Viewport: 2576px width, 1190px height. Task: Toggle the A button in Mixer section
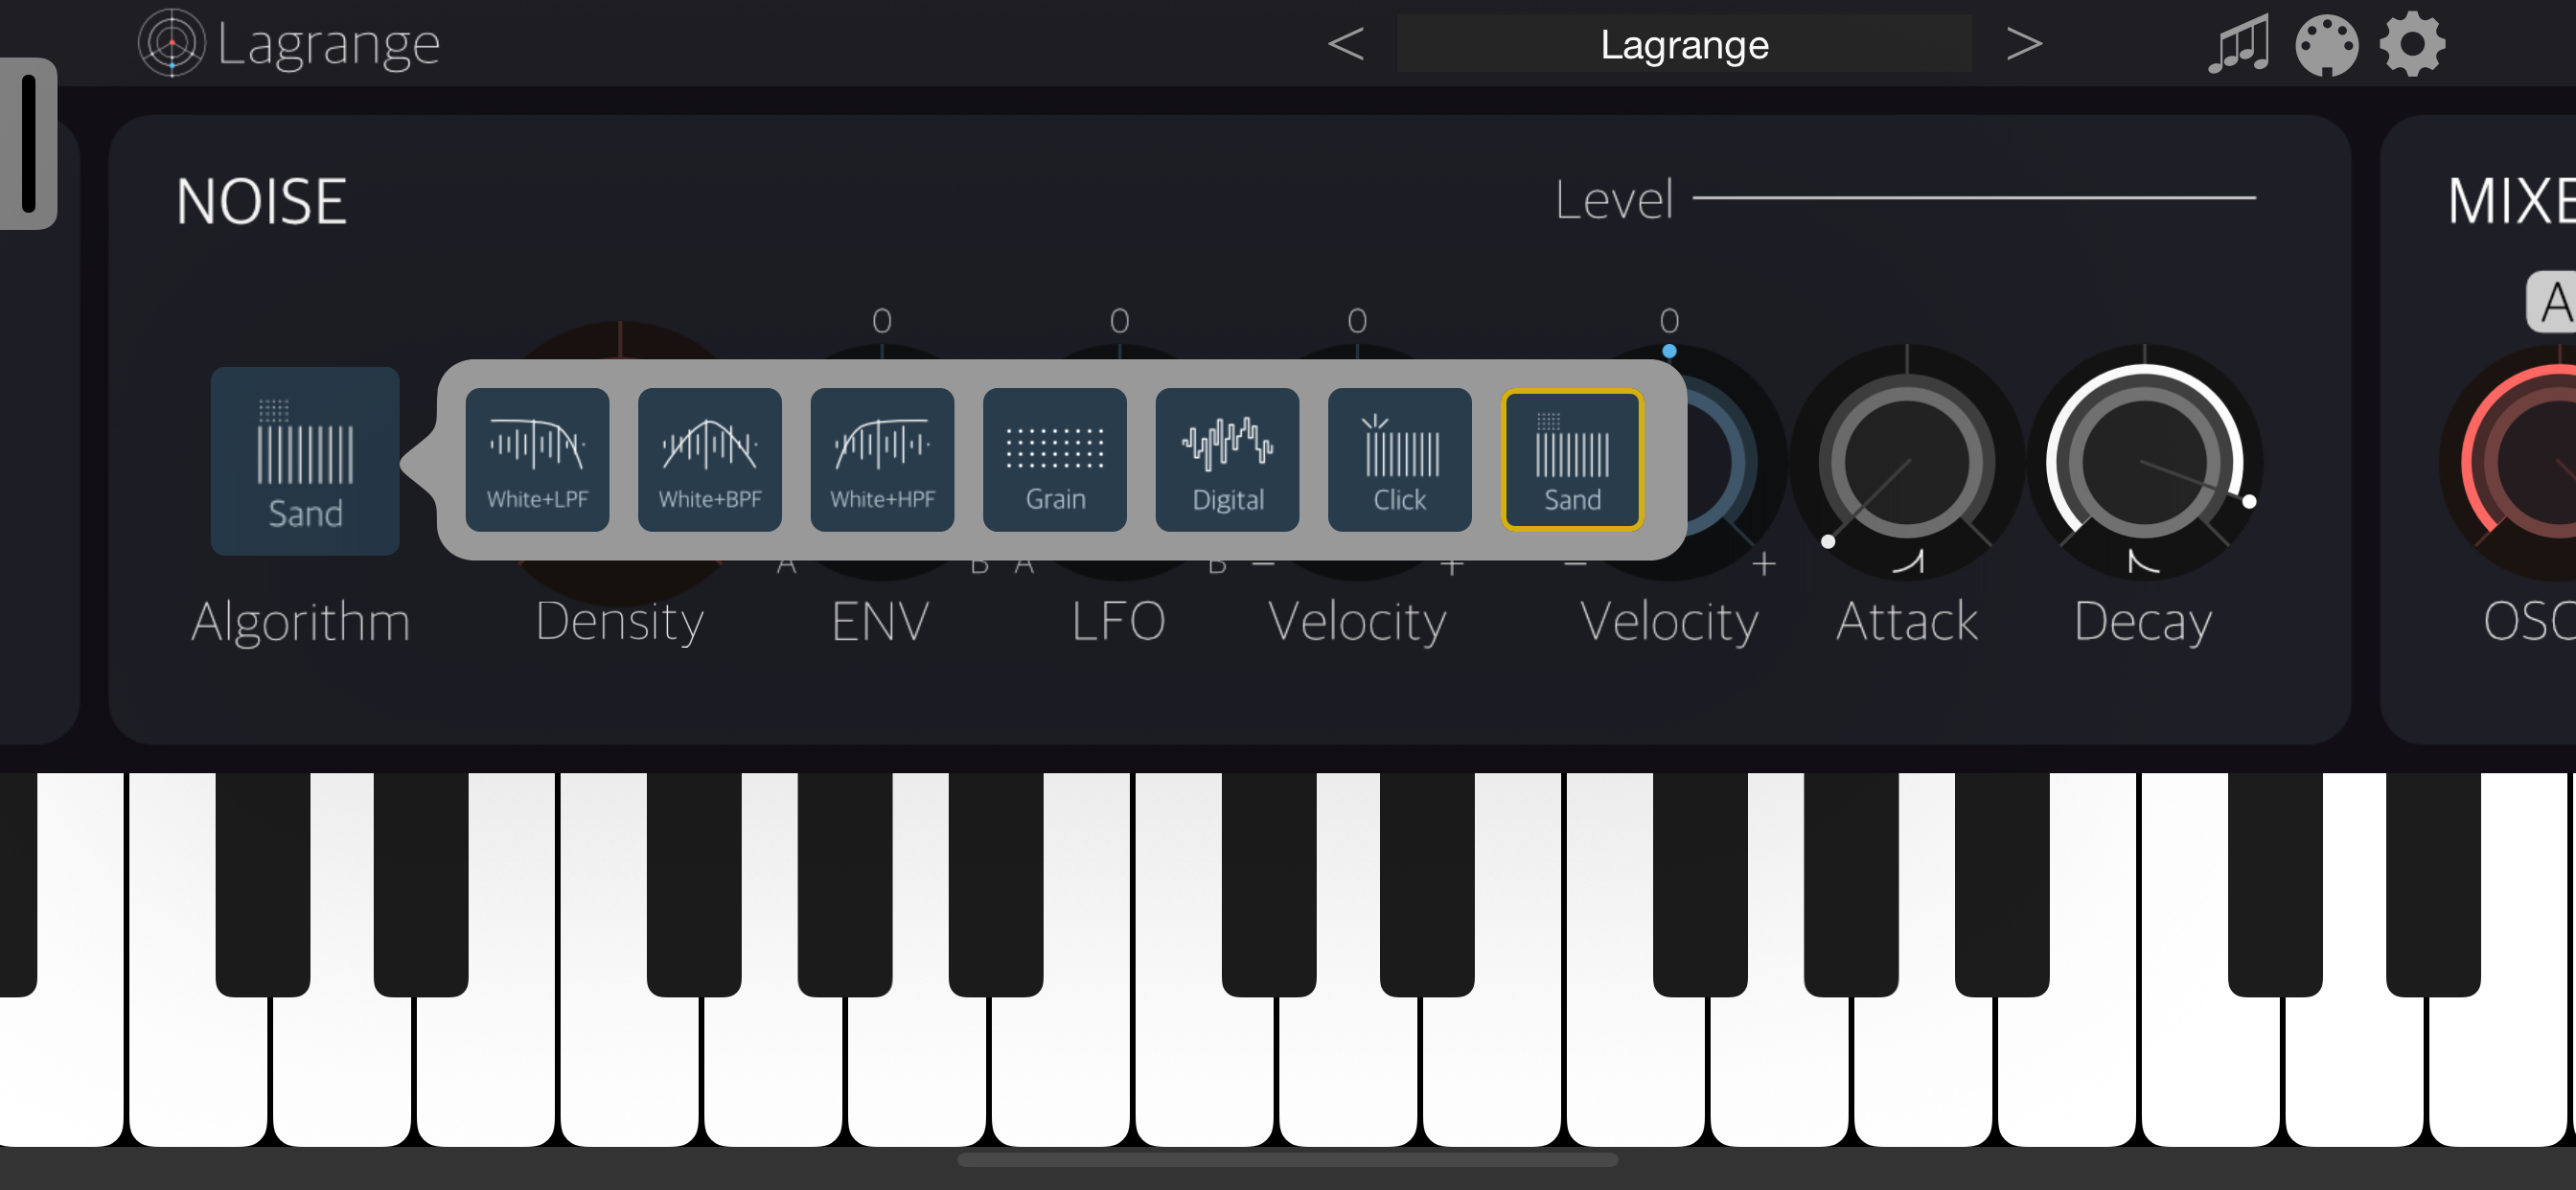[2553, 302]
